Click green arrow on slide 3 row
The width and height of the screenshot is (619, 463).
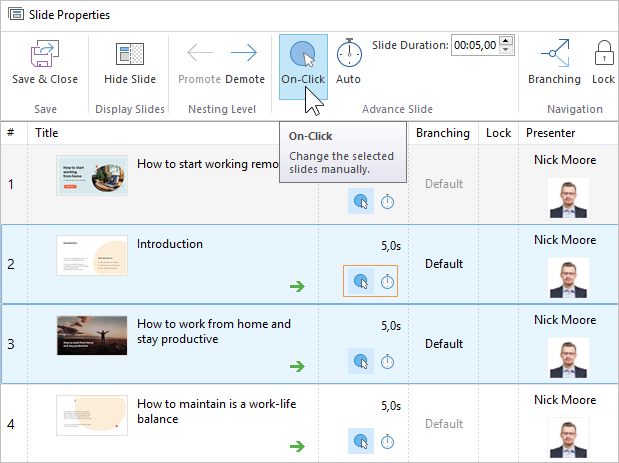coord(297,366)
